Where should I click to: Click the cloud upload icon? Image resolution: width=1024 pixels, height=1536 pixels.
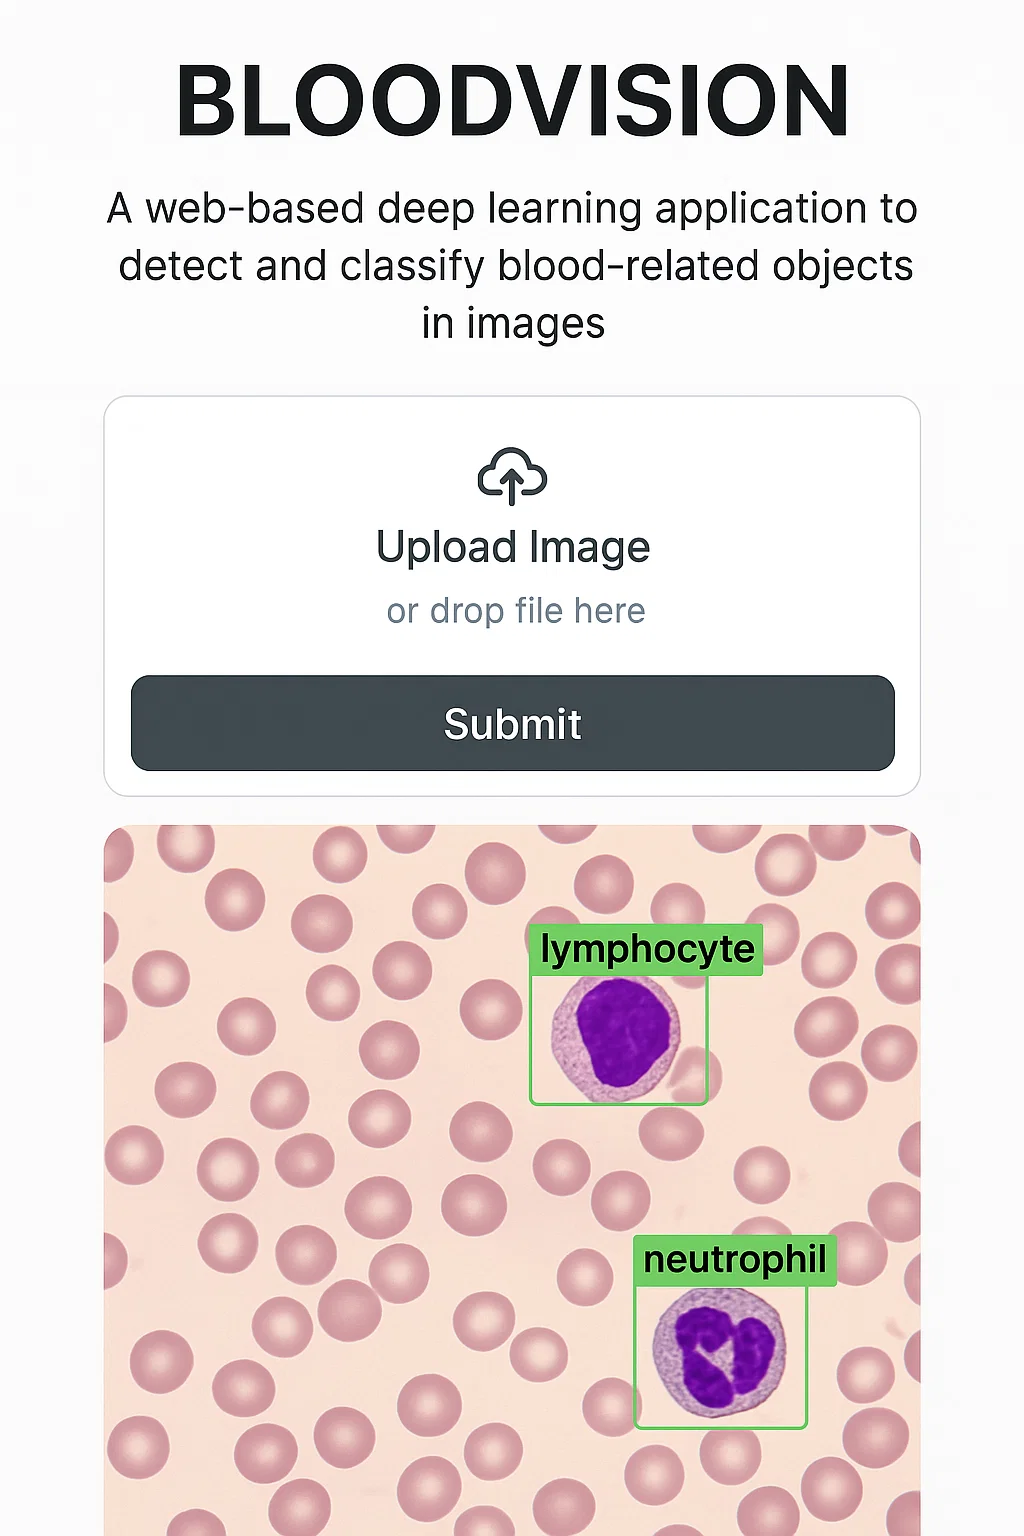[512, 476]
